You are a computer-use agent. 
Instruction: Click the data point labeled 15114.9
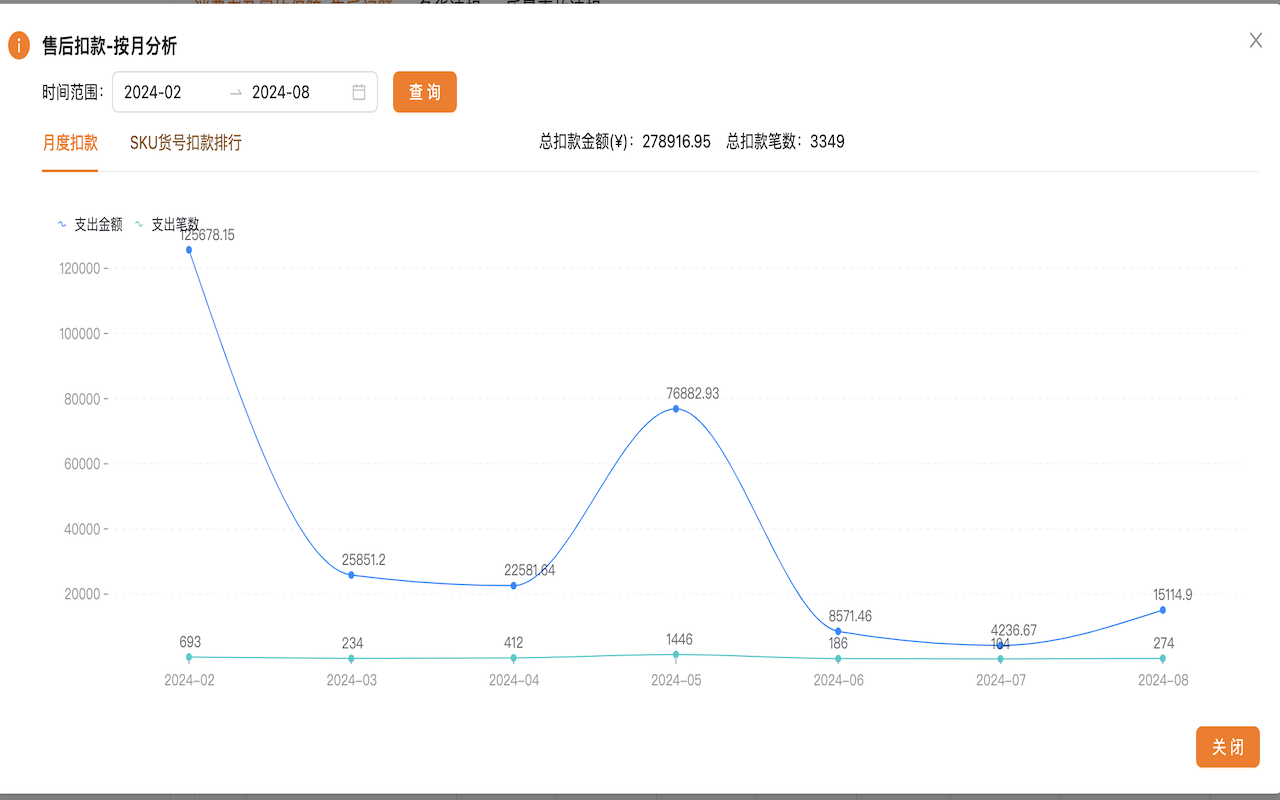click(x=1163, y=608)
